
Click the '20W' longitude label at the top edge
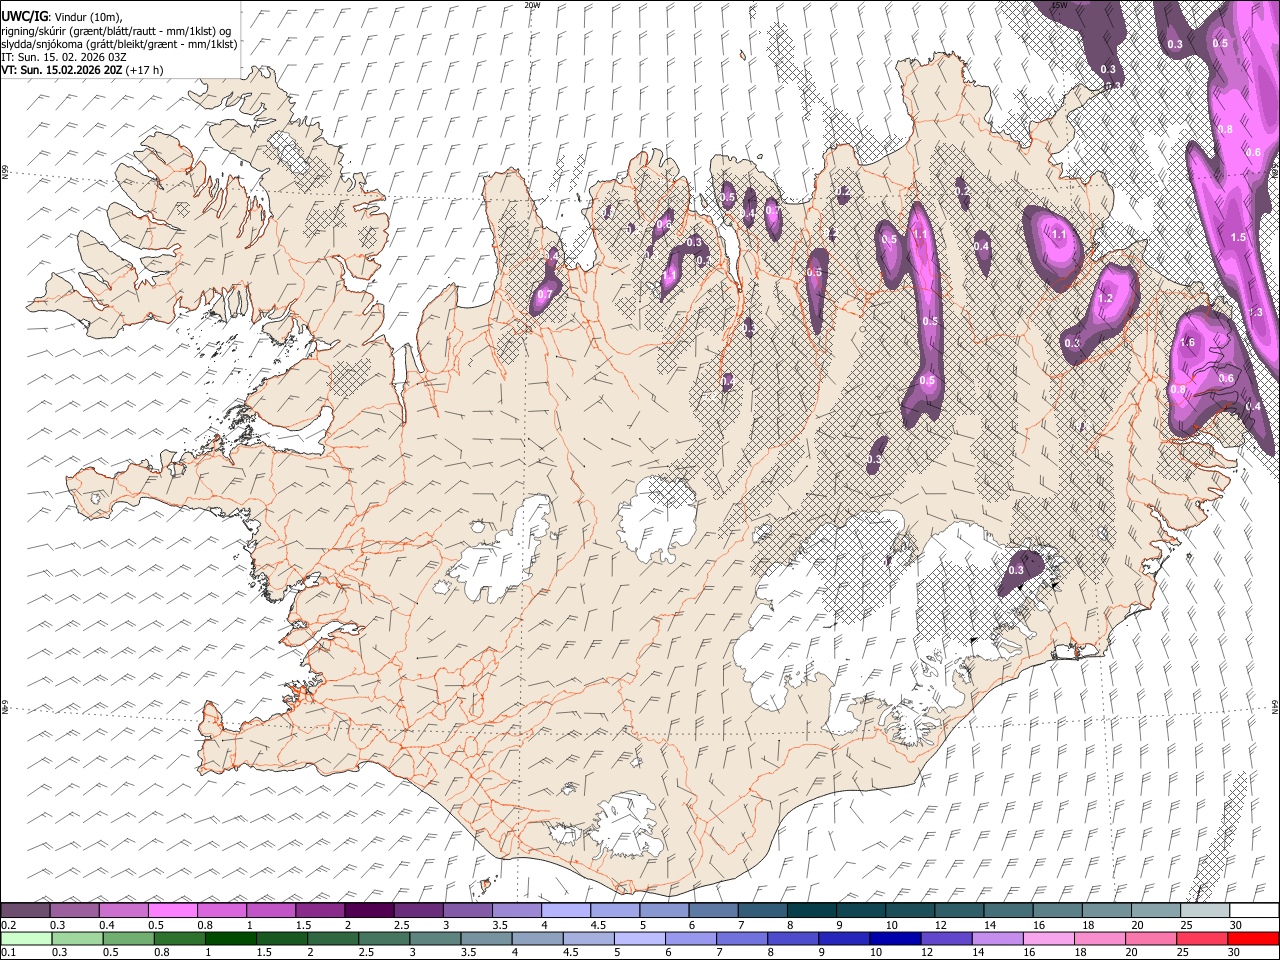tap(532, 5)
